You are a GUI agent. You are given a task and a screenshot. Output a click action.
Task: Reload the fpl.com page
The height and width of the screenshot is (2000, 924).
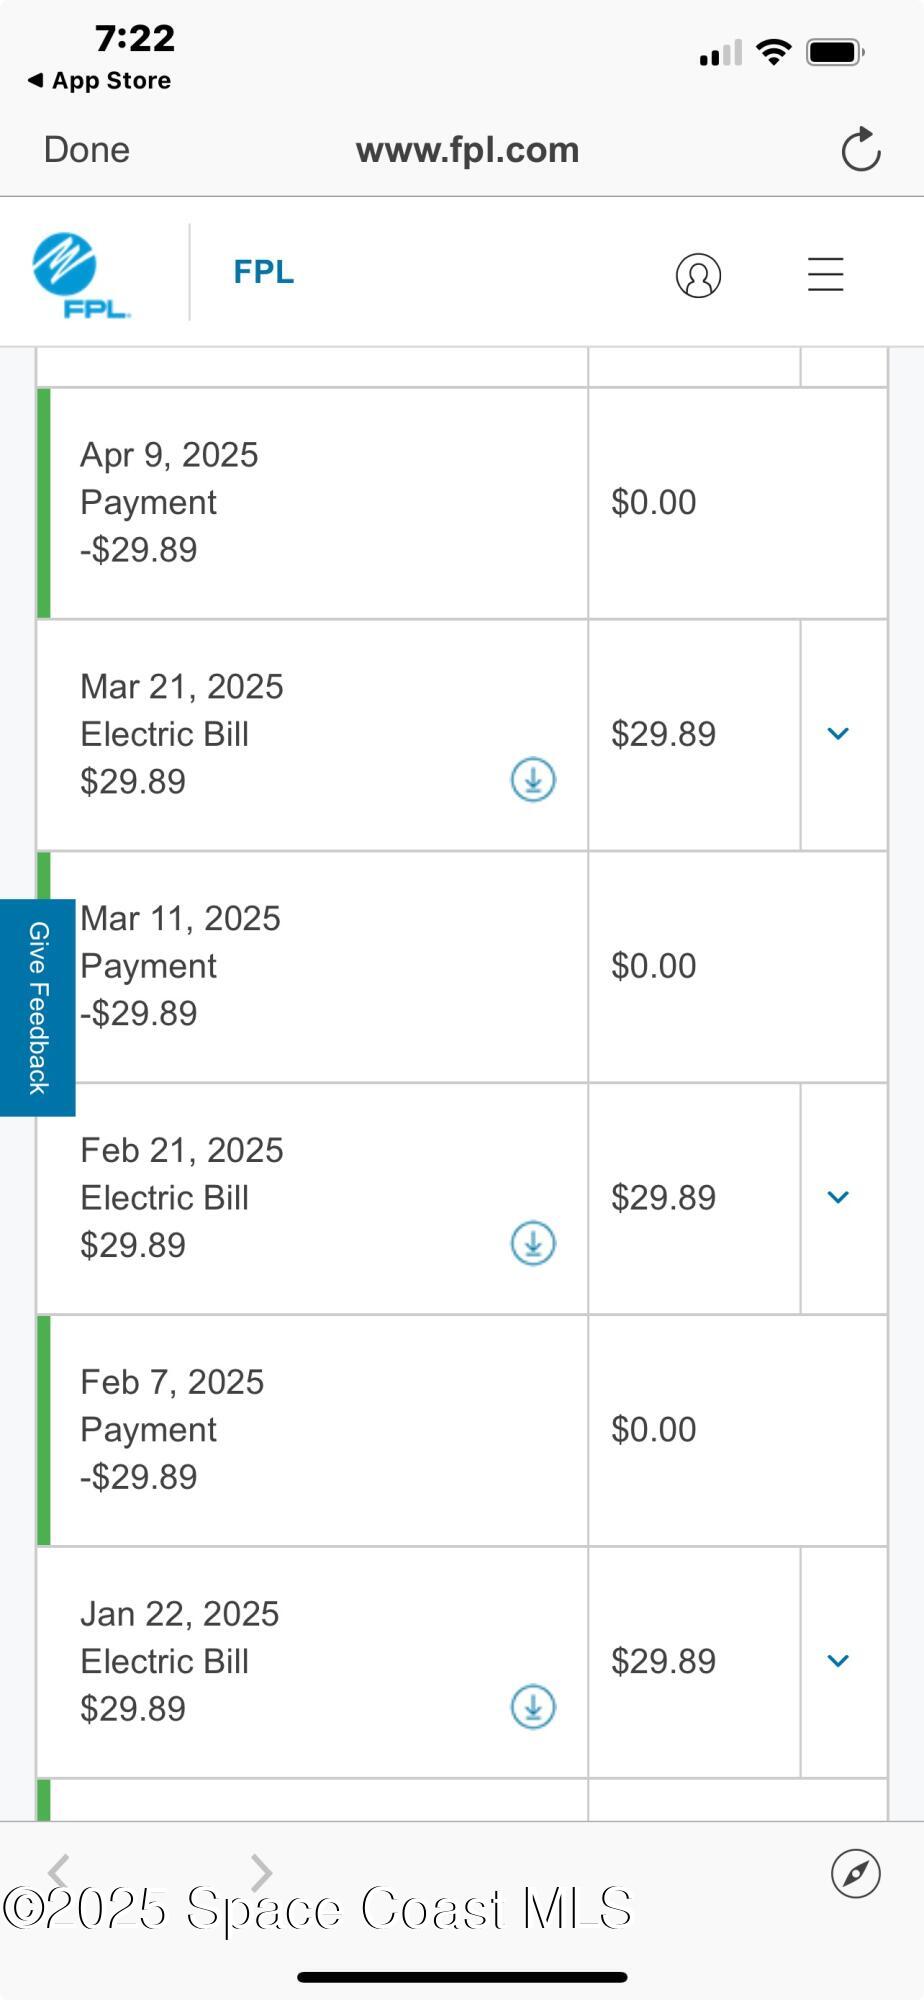(x=860, y=150)
